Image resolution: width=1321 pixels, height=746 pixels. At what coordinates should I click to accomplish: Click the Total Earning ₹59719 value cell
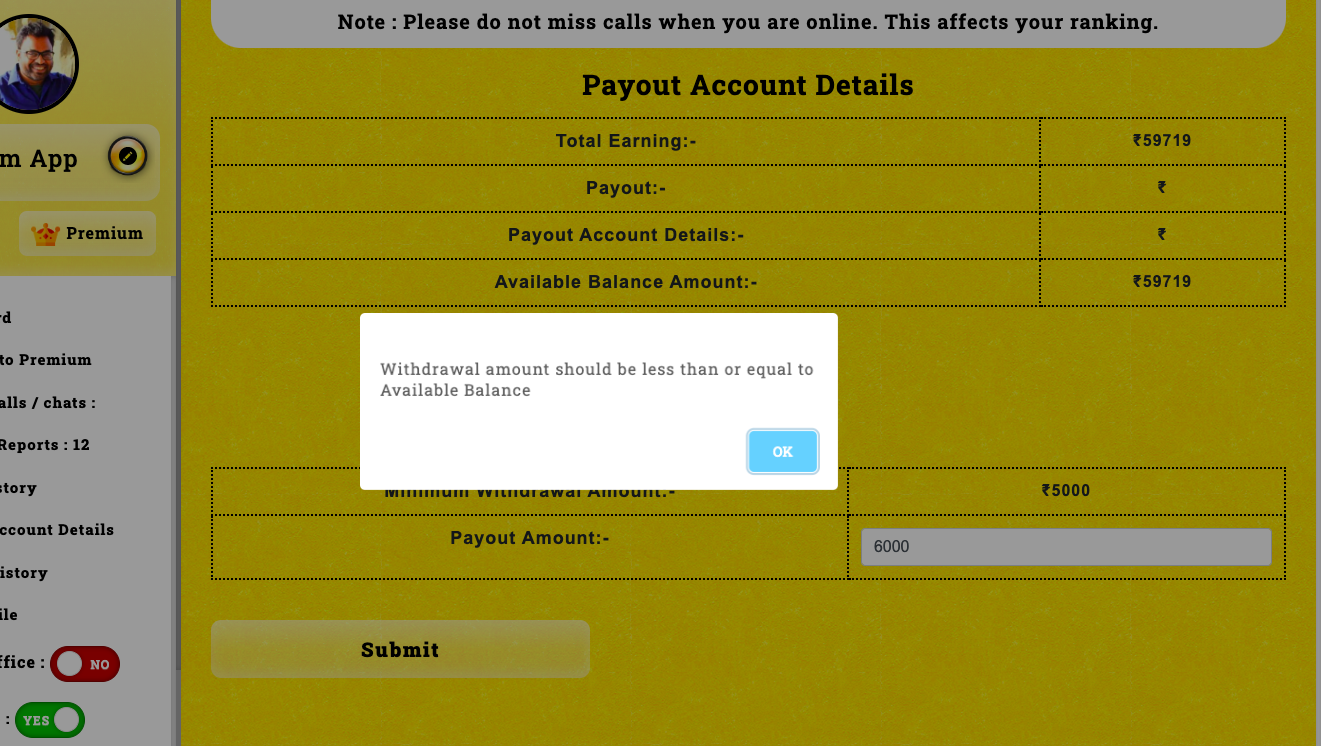1162,141
